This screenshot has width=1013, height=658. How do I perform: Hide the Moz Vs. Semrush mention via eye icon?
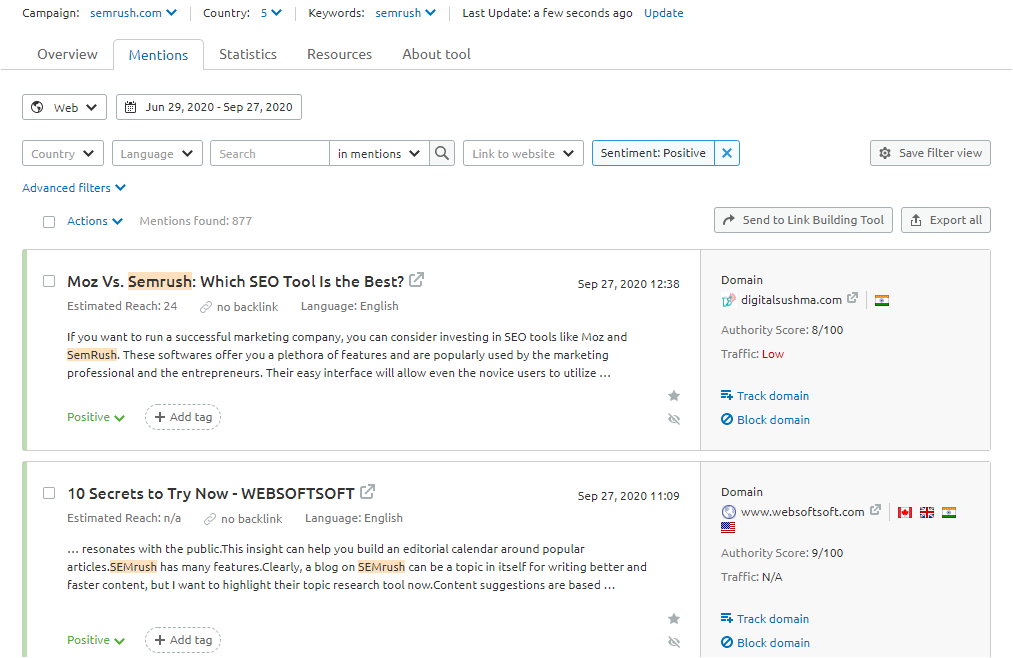click(x=674, y=419)
